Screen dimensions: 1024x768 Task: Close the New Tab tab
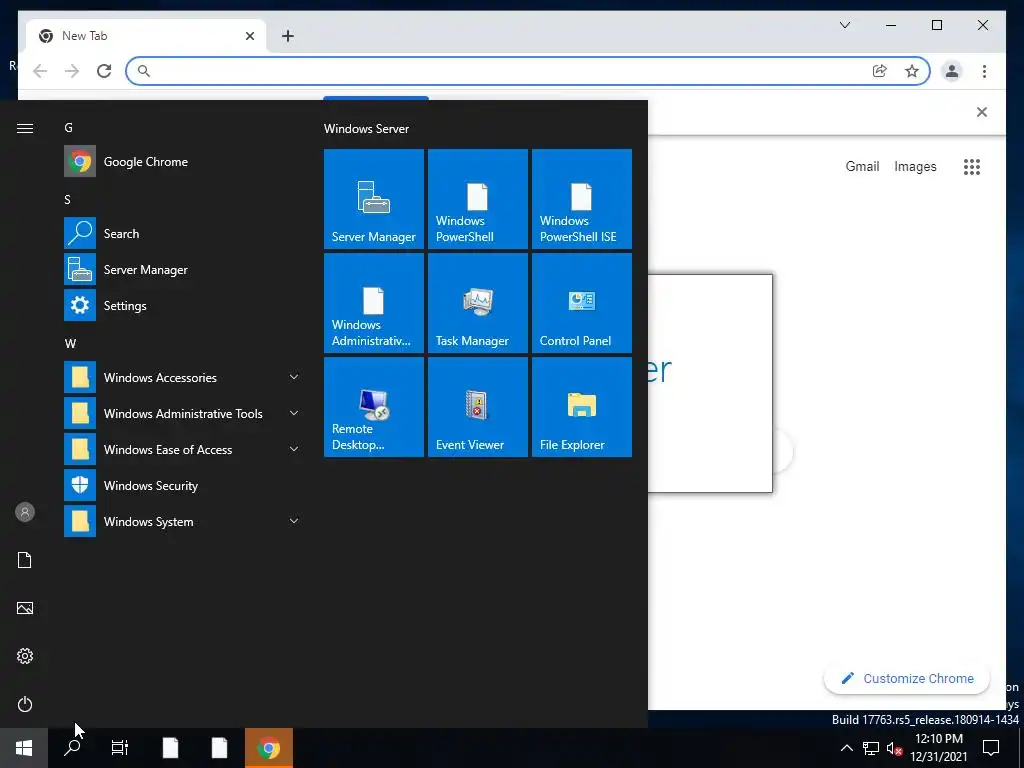point(249,36)
